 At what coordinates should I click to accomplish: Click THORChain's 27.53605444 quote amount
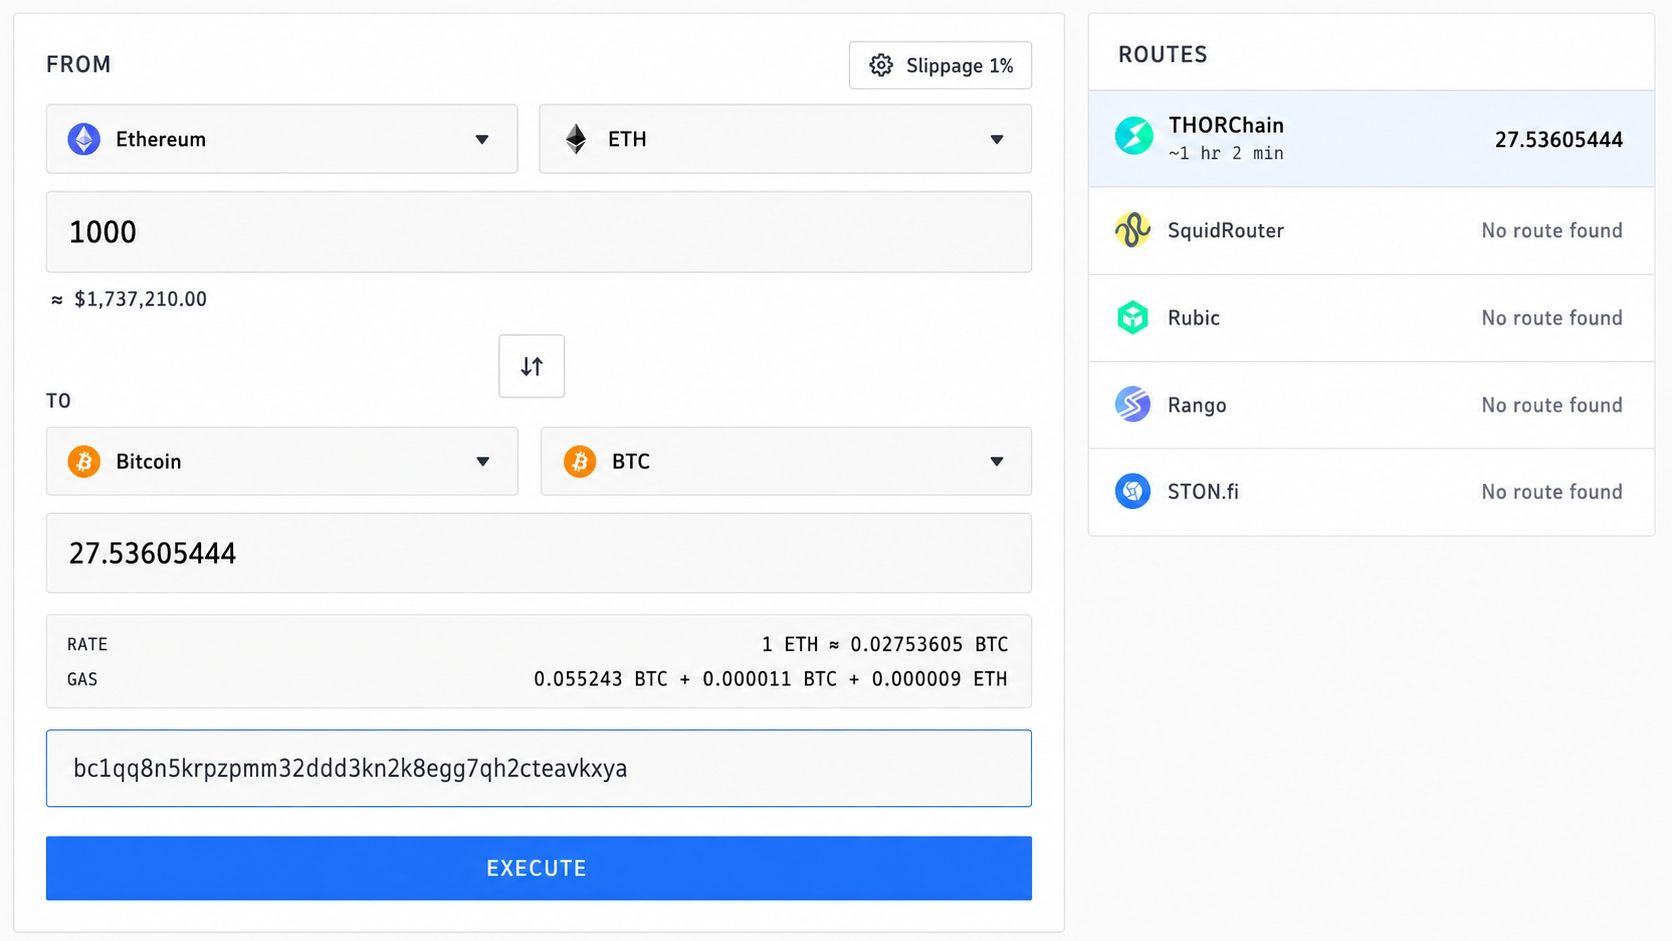click(x=1558, y=139)
